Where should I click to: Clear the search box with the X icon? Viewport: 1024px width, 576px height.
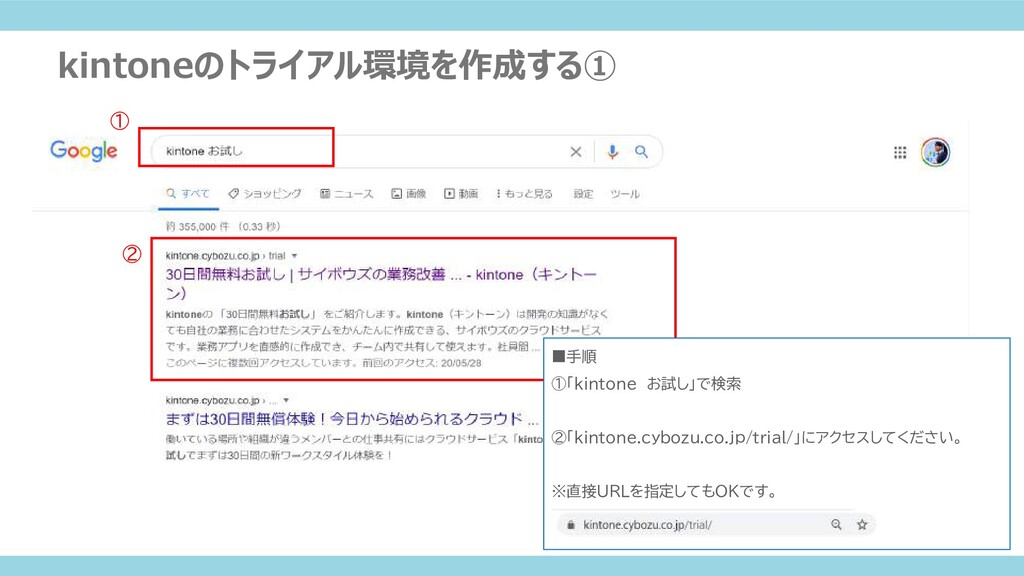(575, 152)
